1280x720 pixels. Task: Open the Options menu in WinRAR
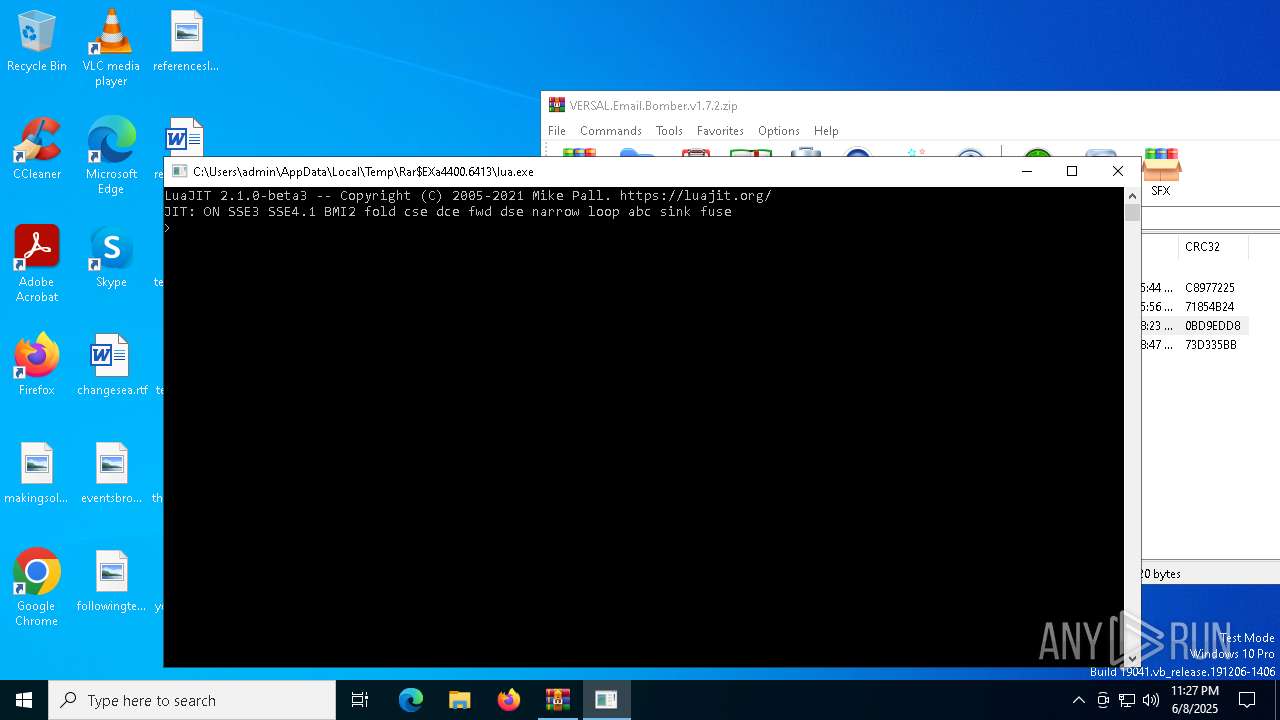(x=778, y=131)
